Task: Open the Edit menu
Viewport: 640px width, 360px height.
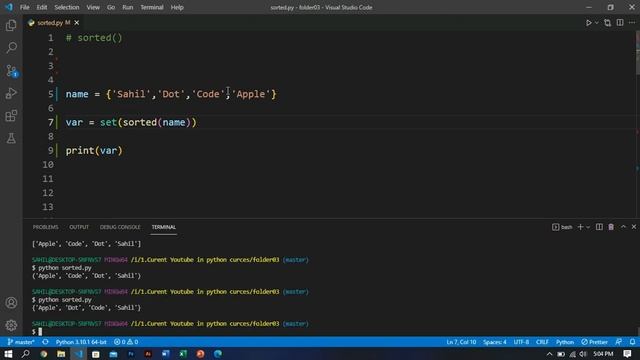Action: [42, 7]
